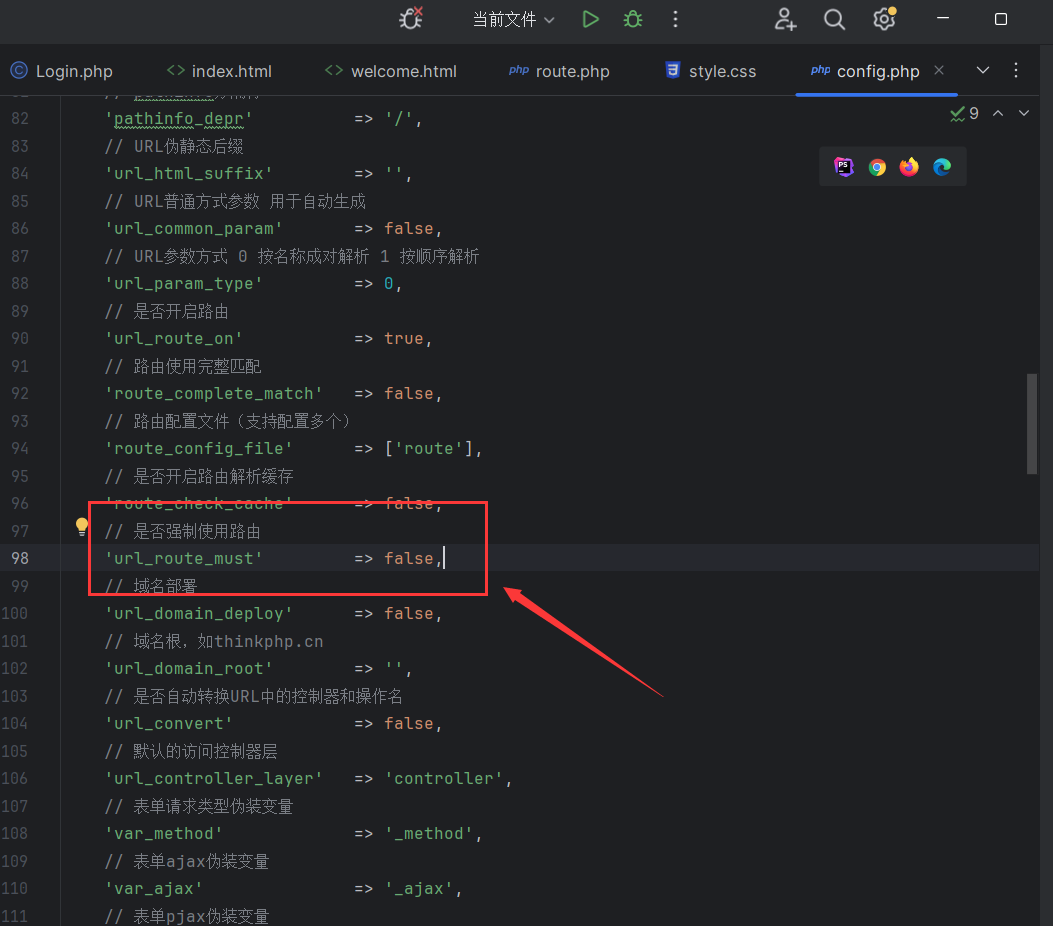This screenshot has width=1053, height=926.
Task: Open the add-user collaboration icon
Action: point(785,19)
